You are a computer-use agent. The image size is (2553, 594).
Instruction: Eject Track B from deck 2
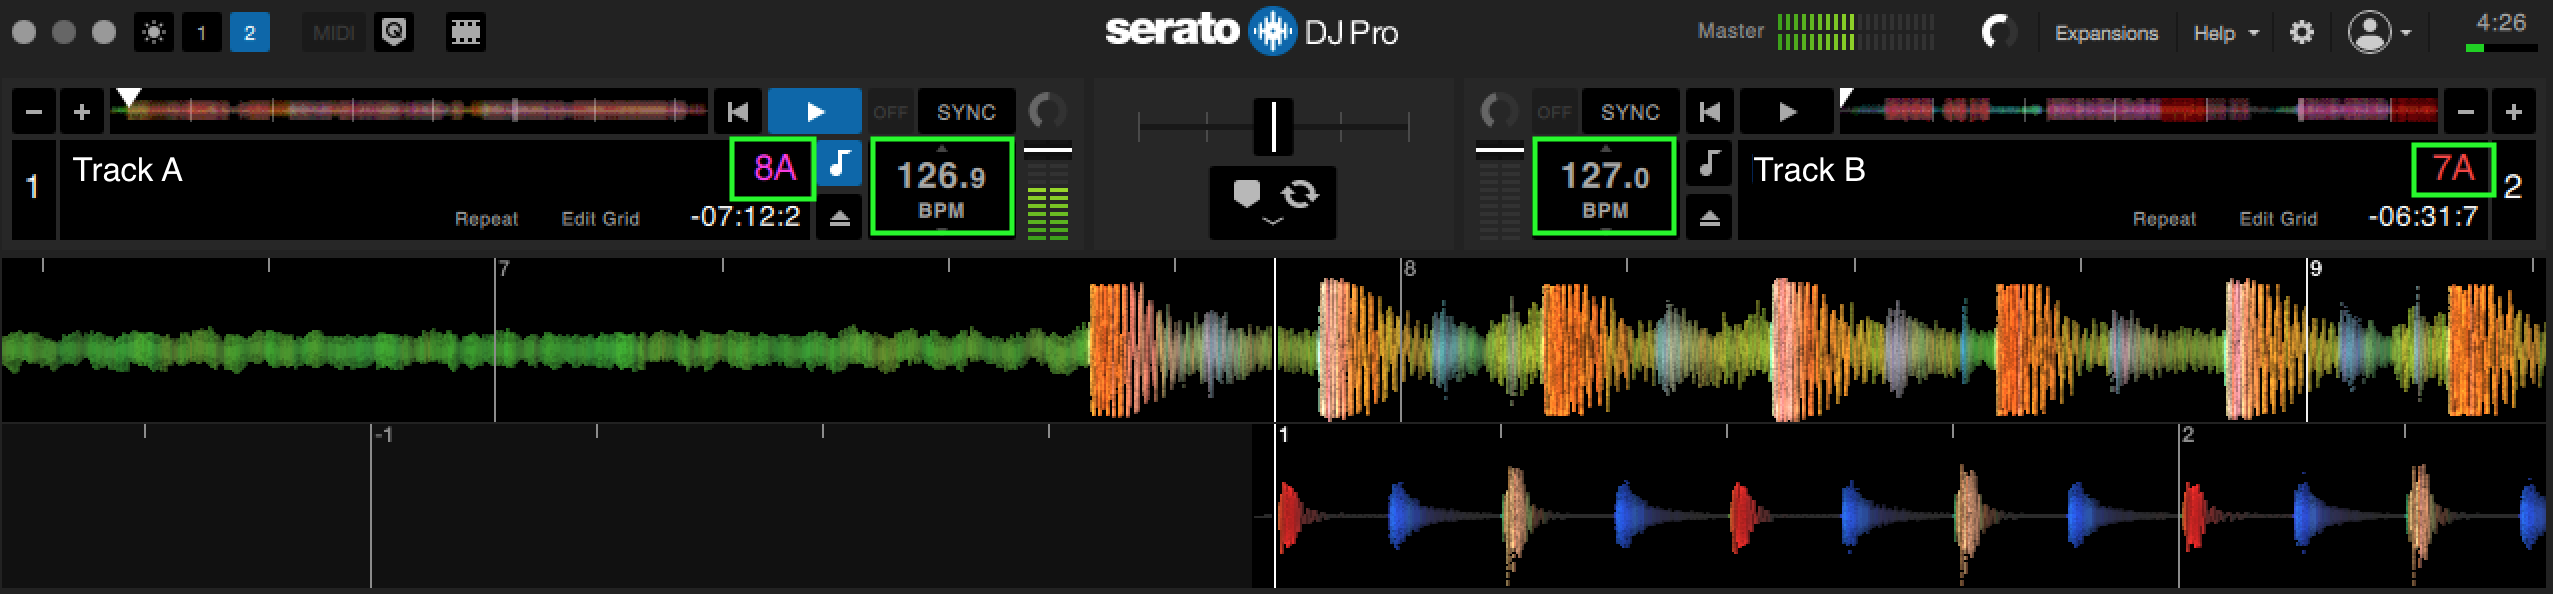(1709, 217)
